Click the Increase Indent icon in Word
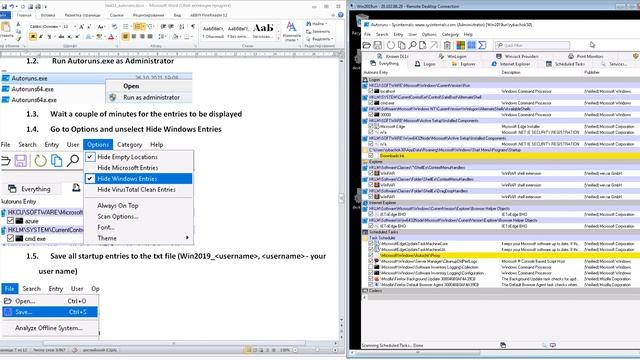 [x=171, y=27]
